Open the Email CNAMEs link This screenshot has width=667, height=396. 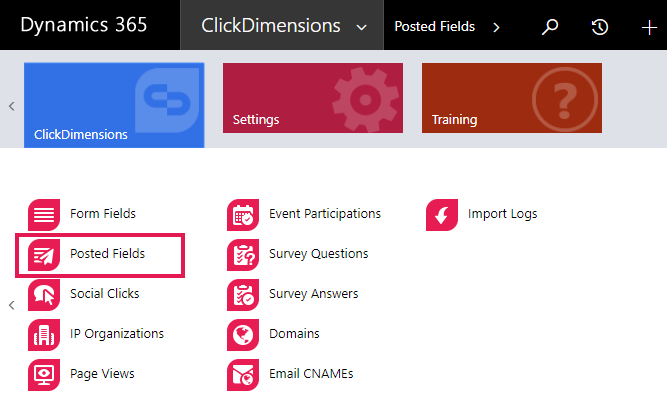pos(311,373)
